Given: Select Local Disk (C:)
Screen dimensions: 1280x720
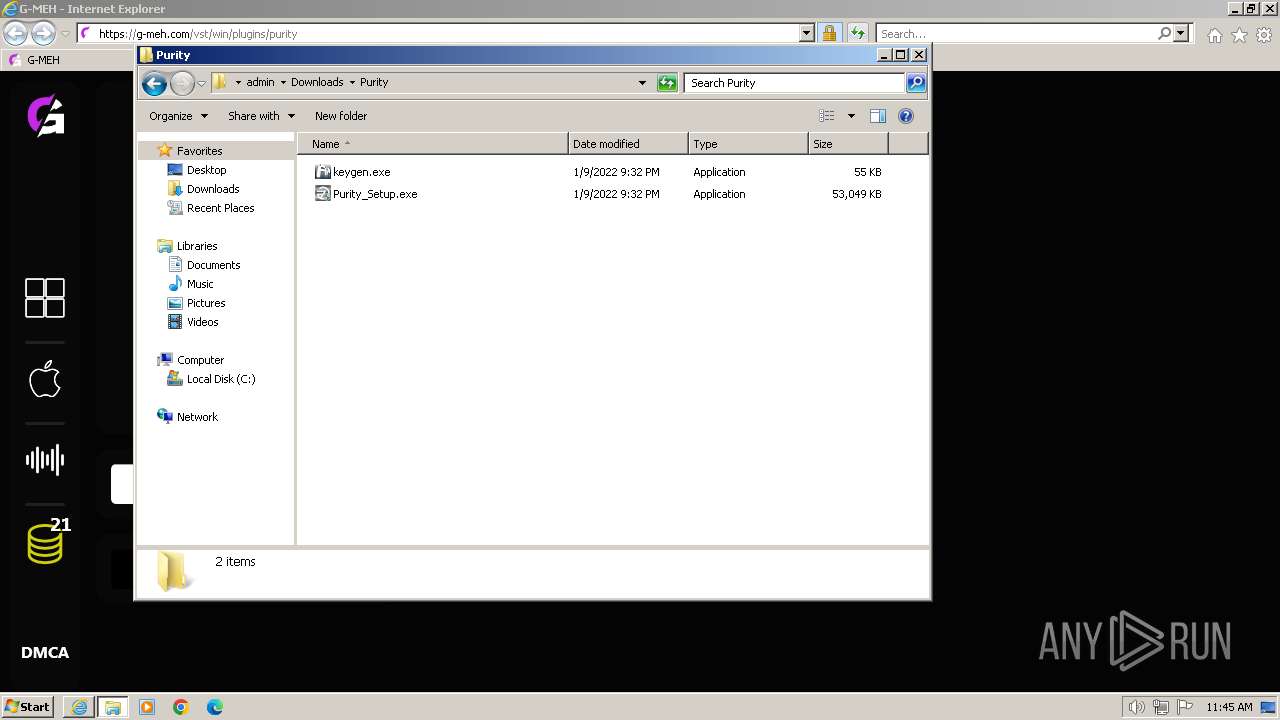Looking at the screenshot, I should [220, 379].
